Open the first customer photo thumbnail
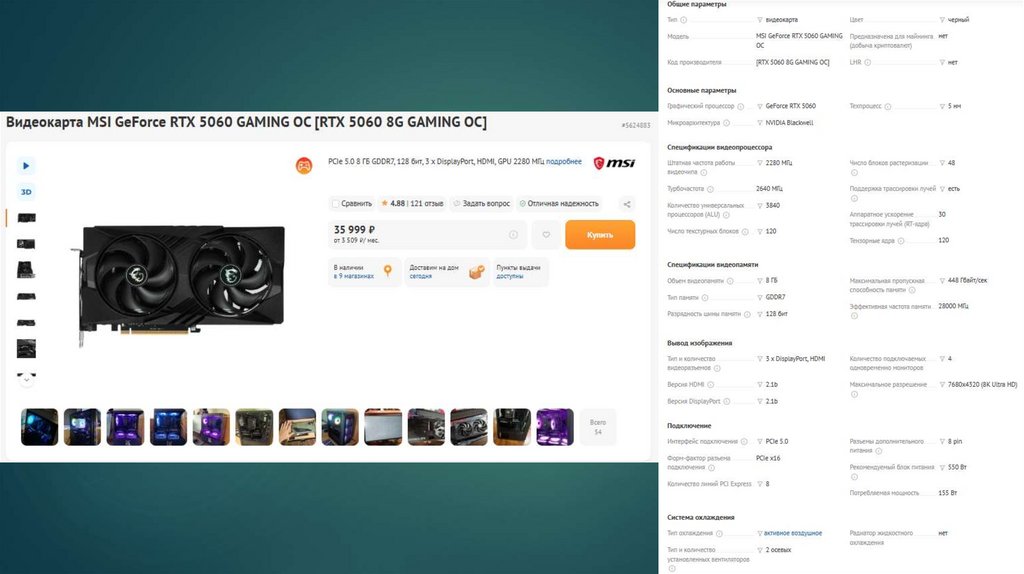 (39, 427)
